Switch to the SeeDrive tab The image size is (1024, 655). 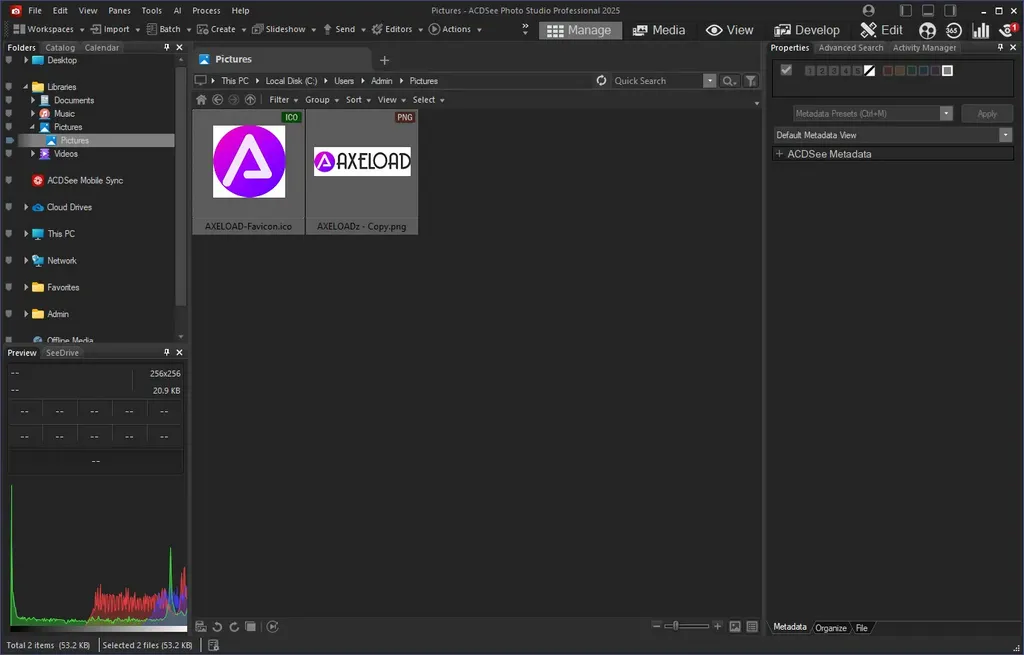pos(62,353)
